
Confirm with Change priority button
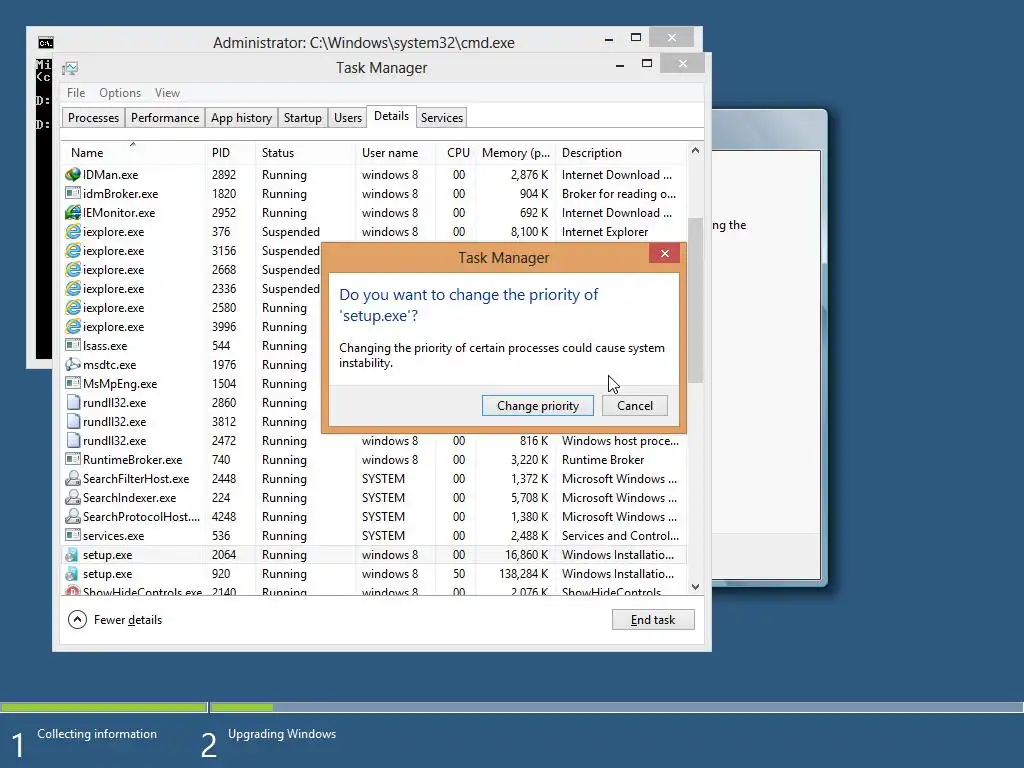point(537,406)
